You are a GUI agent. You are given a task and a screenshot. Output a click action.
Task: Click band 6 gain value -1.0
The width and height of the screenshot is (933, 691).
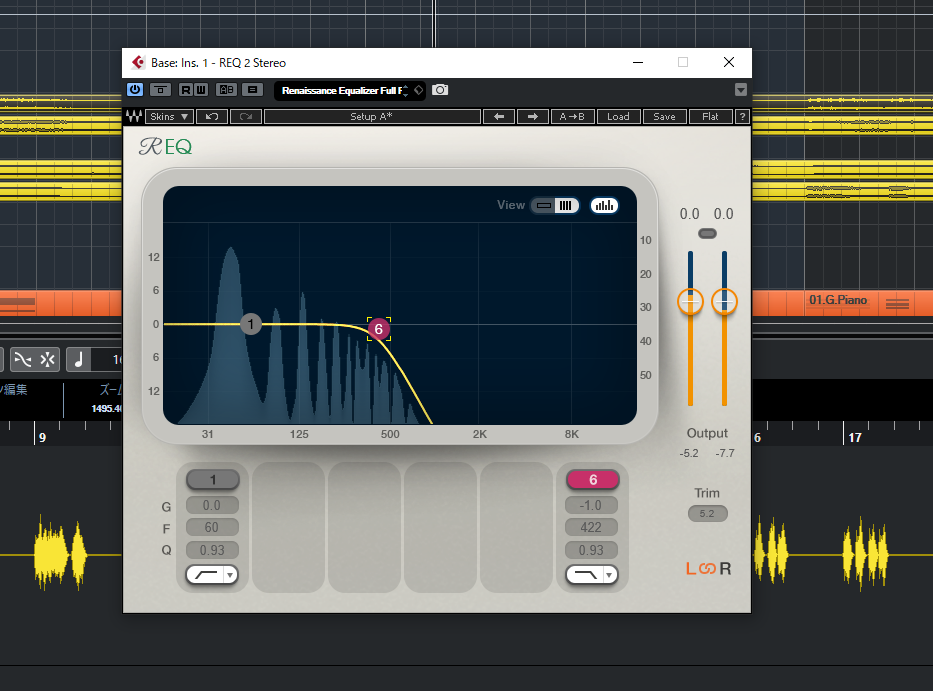click(591, 505)
